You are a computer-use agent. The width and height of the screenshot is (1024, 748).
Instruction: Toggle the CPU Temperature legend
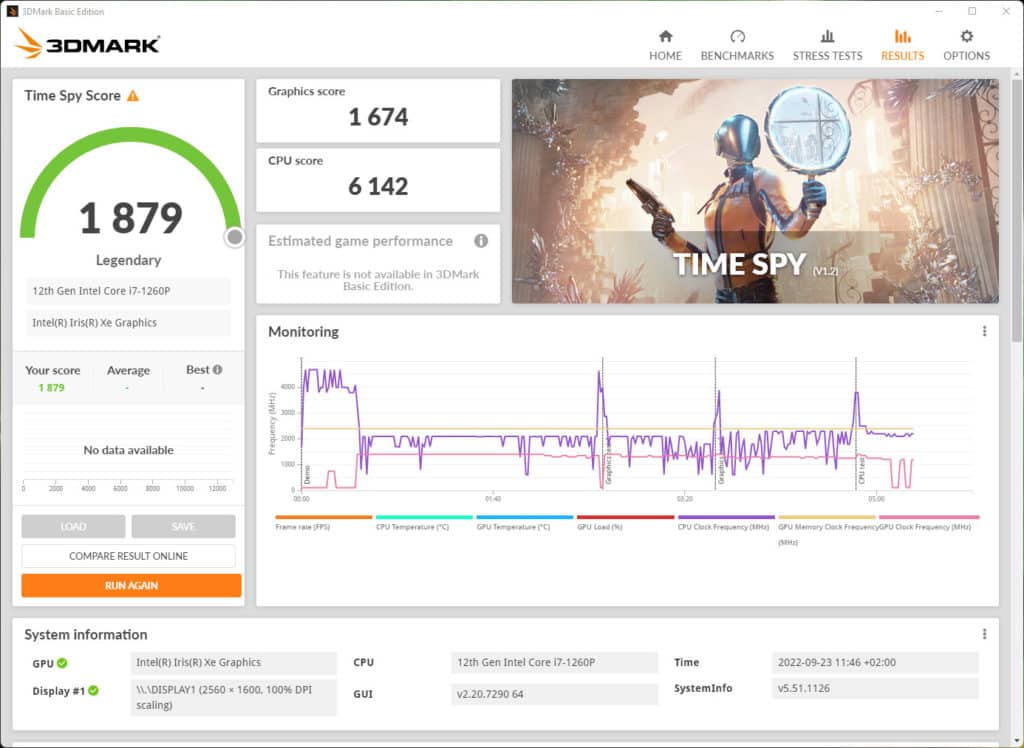[424, 523]
